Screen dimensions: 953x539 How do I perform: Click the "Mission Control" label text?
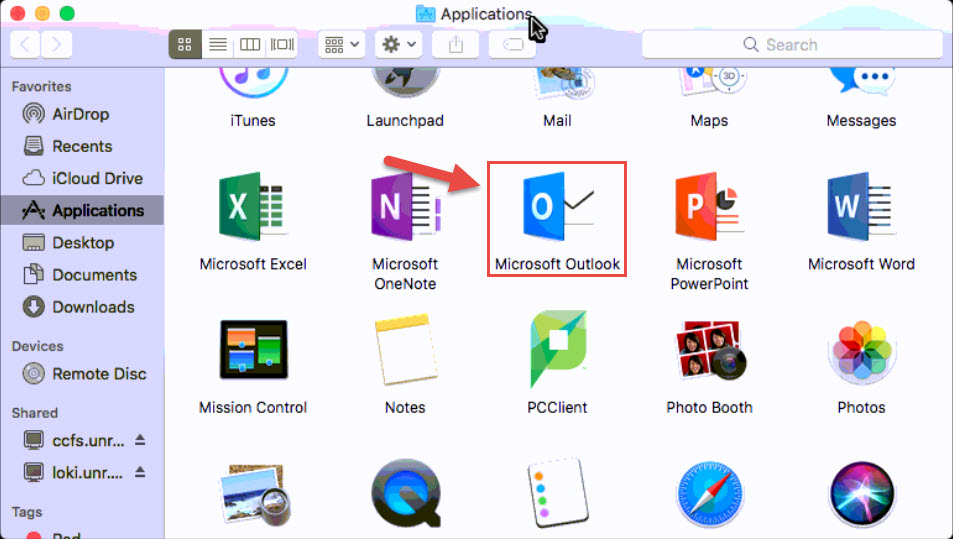tap(253, 407)
